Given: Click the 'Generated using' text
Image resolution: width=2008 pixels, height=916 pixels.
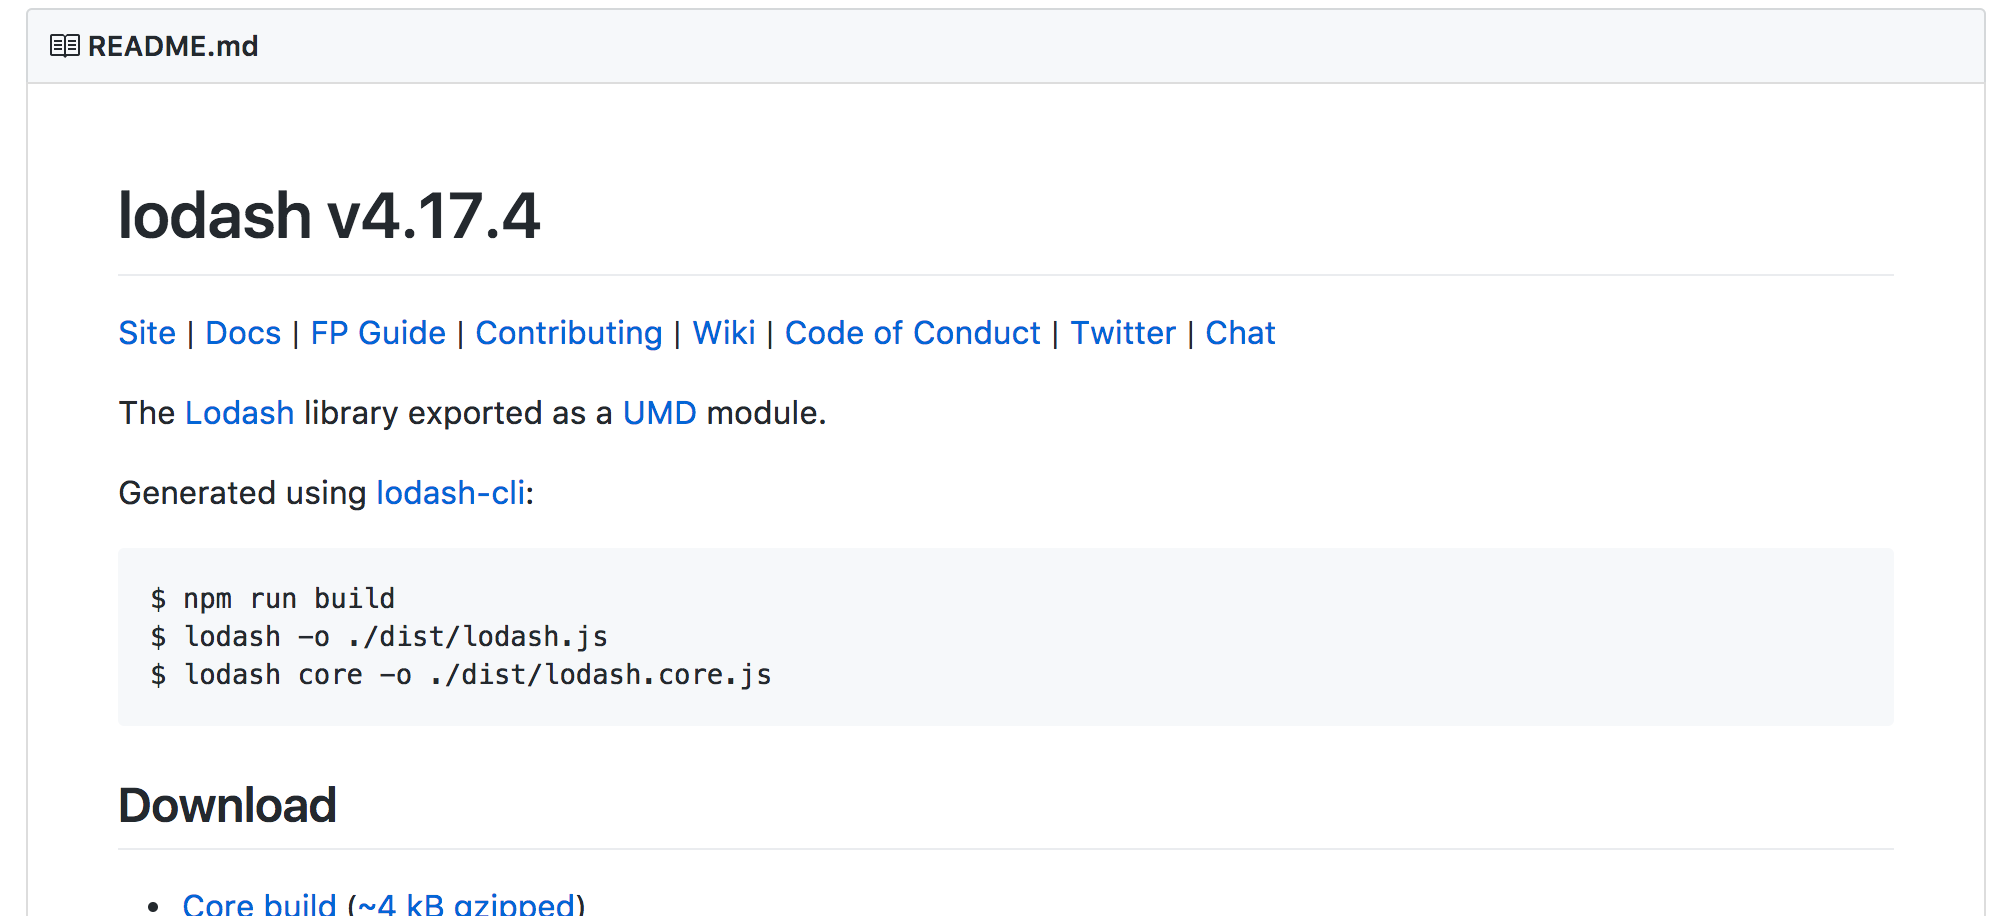Looking at the screenshot, I should (243, 493).
